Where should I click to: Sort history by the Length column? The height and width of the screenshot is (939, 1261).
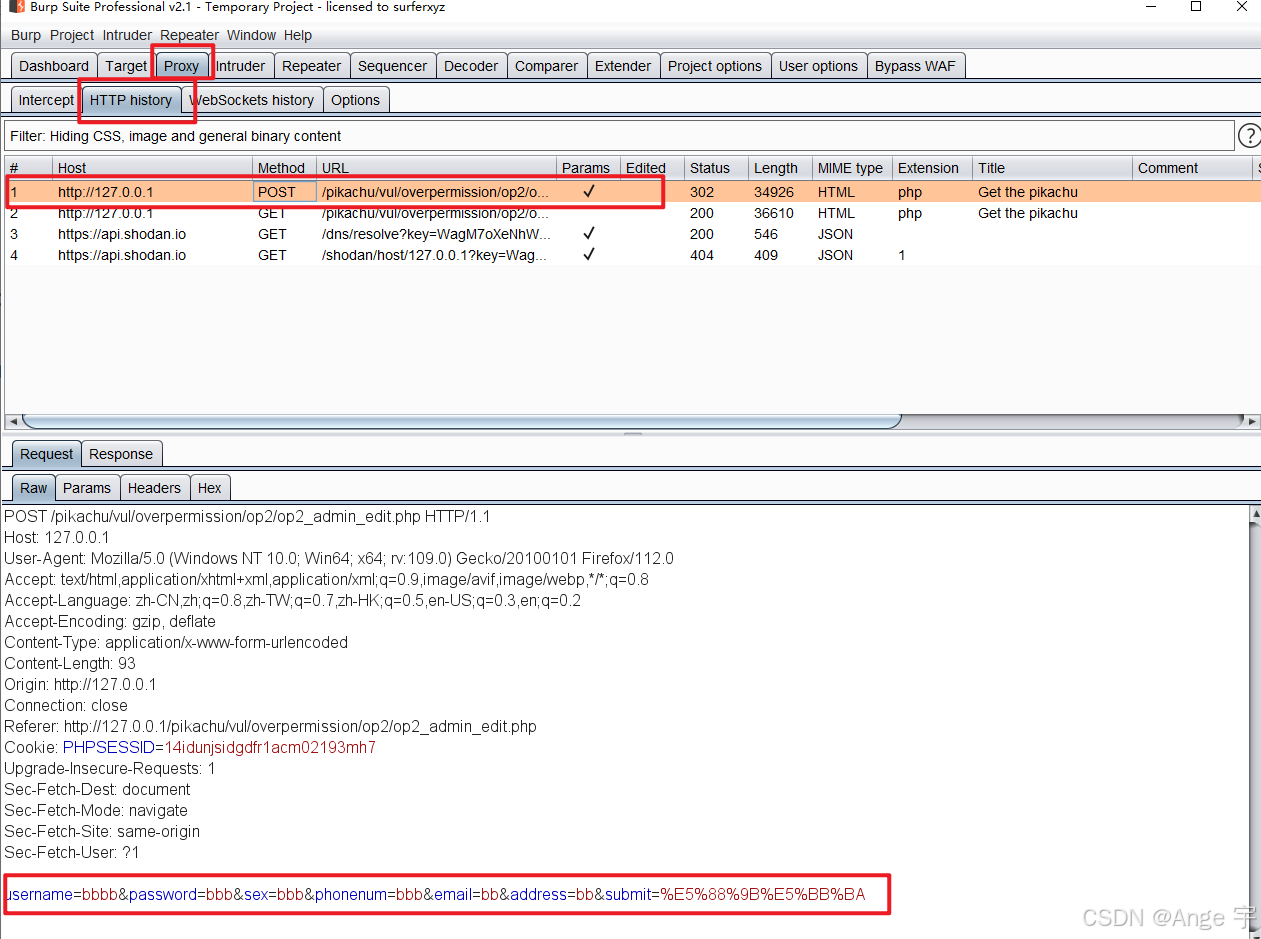coord(780,168)
